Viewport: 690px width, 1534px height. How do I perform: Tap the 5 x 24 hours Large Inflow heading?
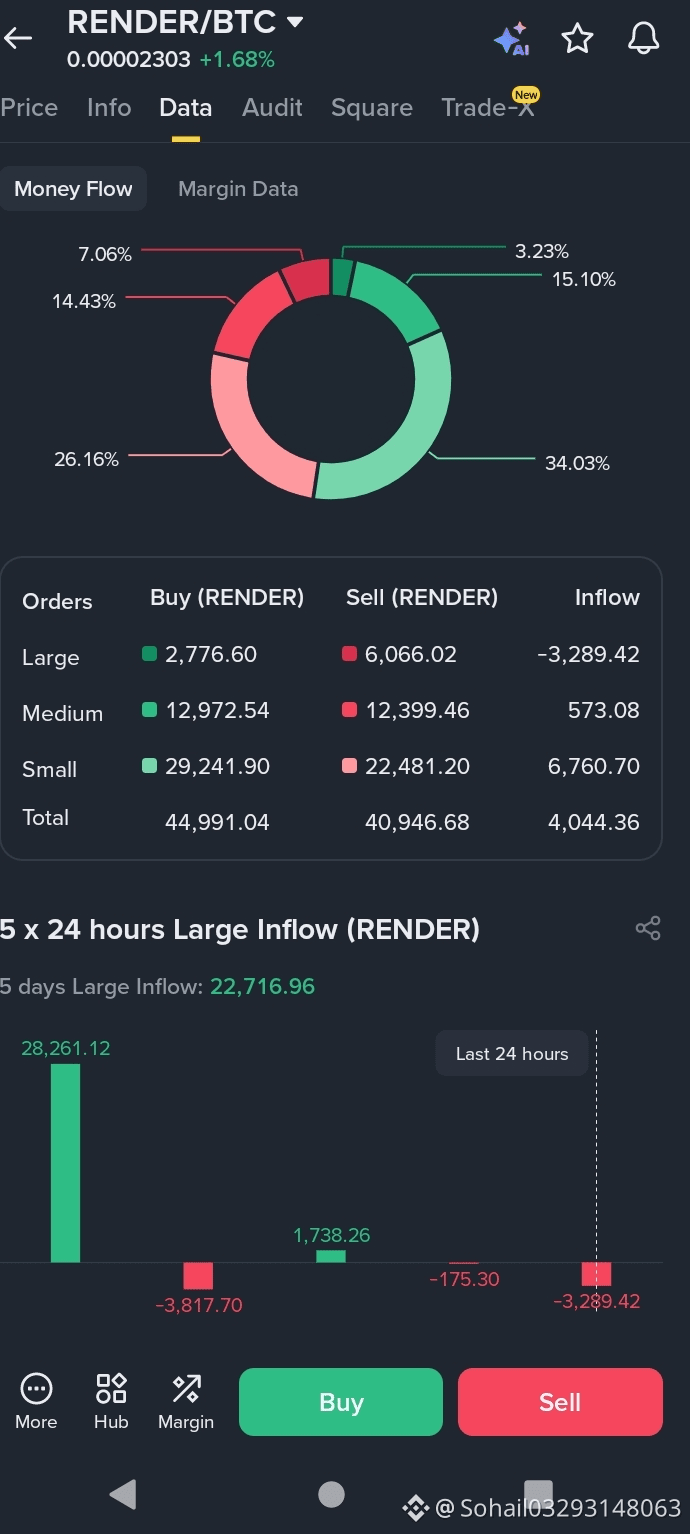[240, 929]
